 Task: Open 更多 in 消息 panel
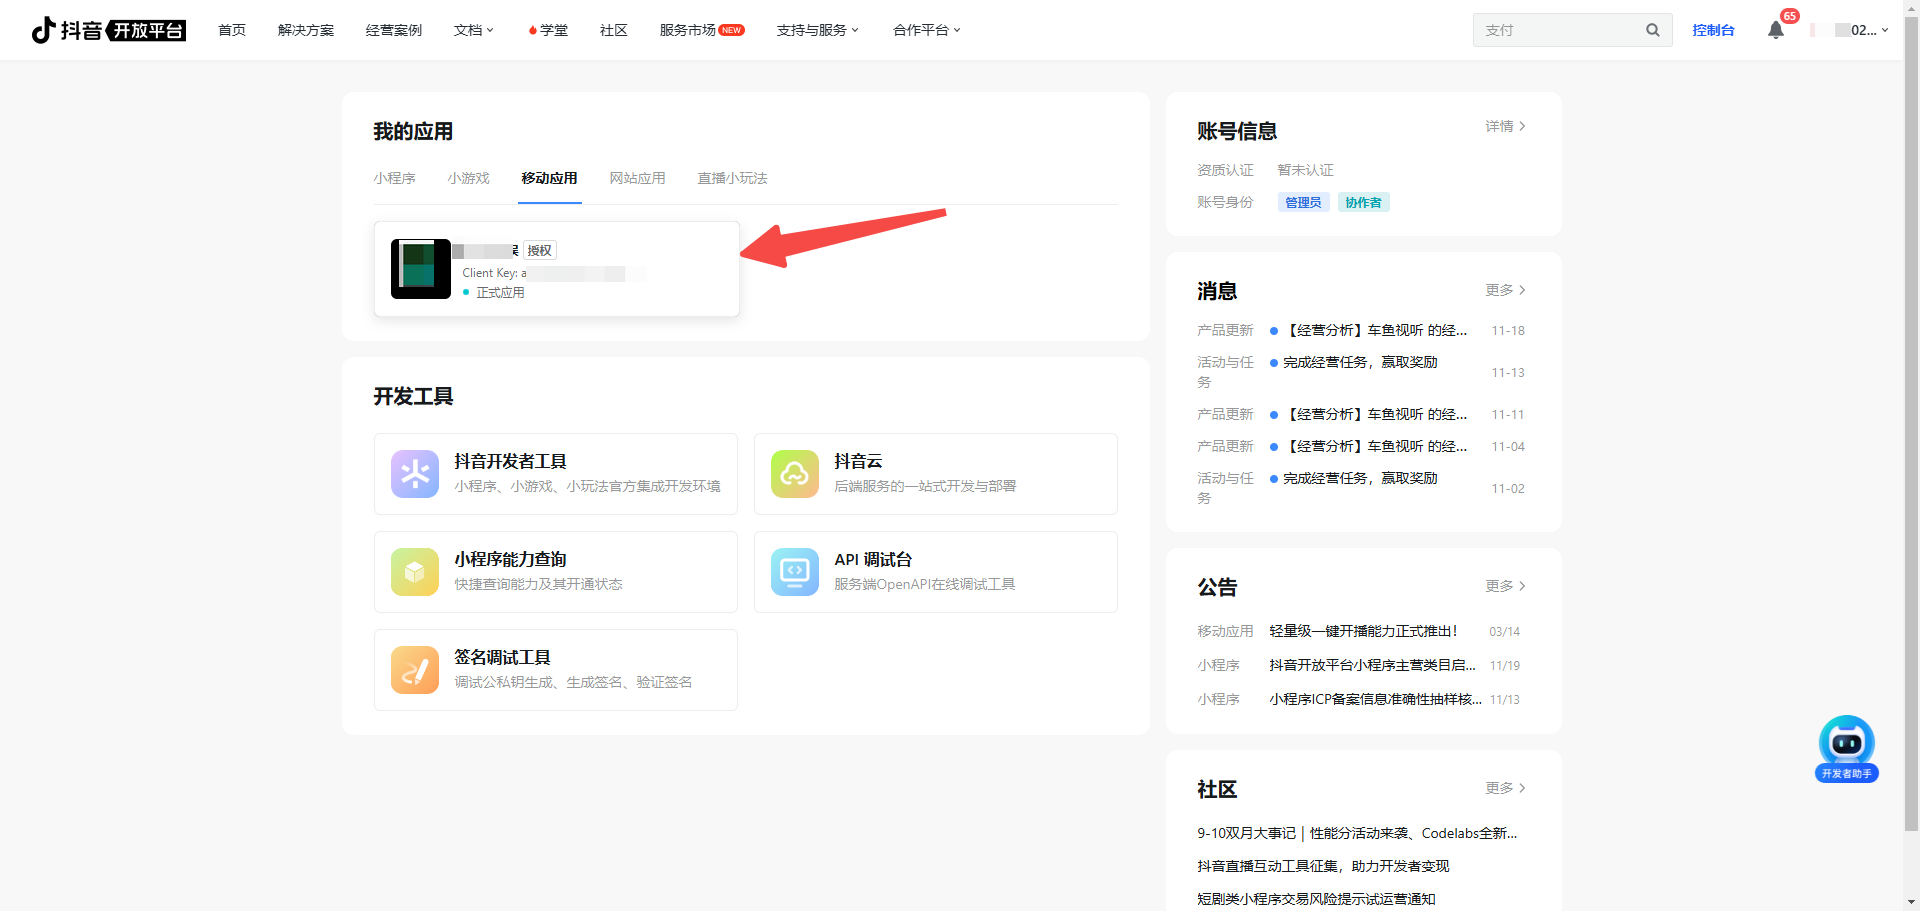[1505, 290]
